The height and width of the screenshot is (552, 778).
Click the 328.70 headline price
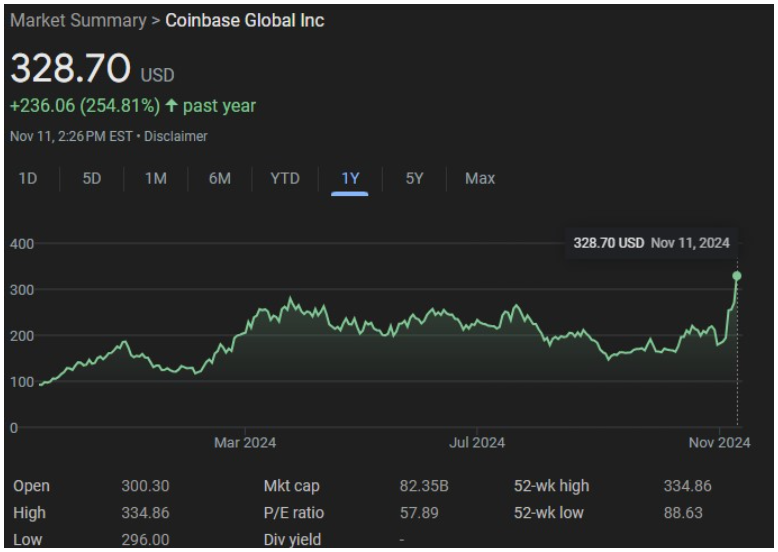tap(70, 68)
